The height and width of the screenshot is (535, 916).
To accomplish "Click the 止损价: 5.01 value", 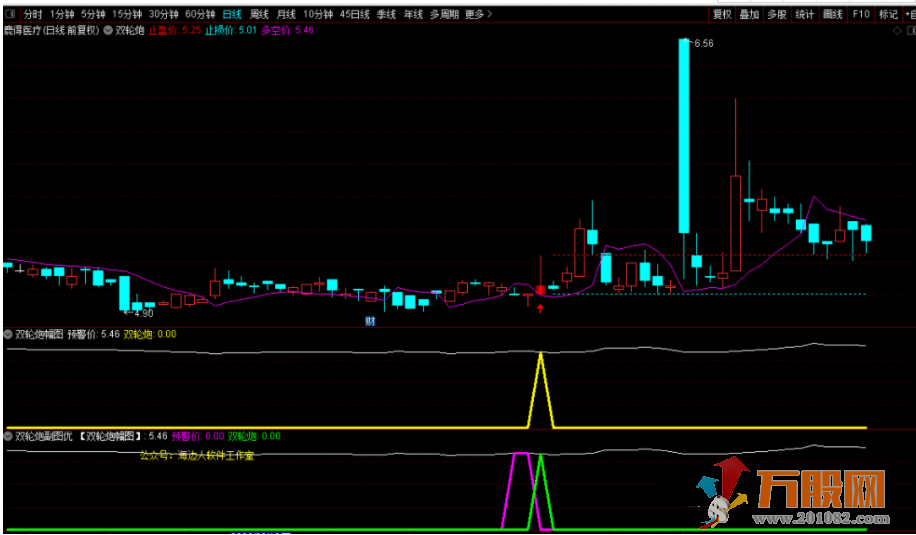I will click(x=231, y=30).
